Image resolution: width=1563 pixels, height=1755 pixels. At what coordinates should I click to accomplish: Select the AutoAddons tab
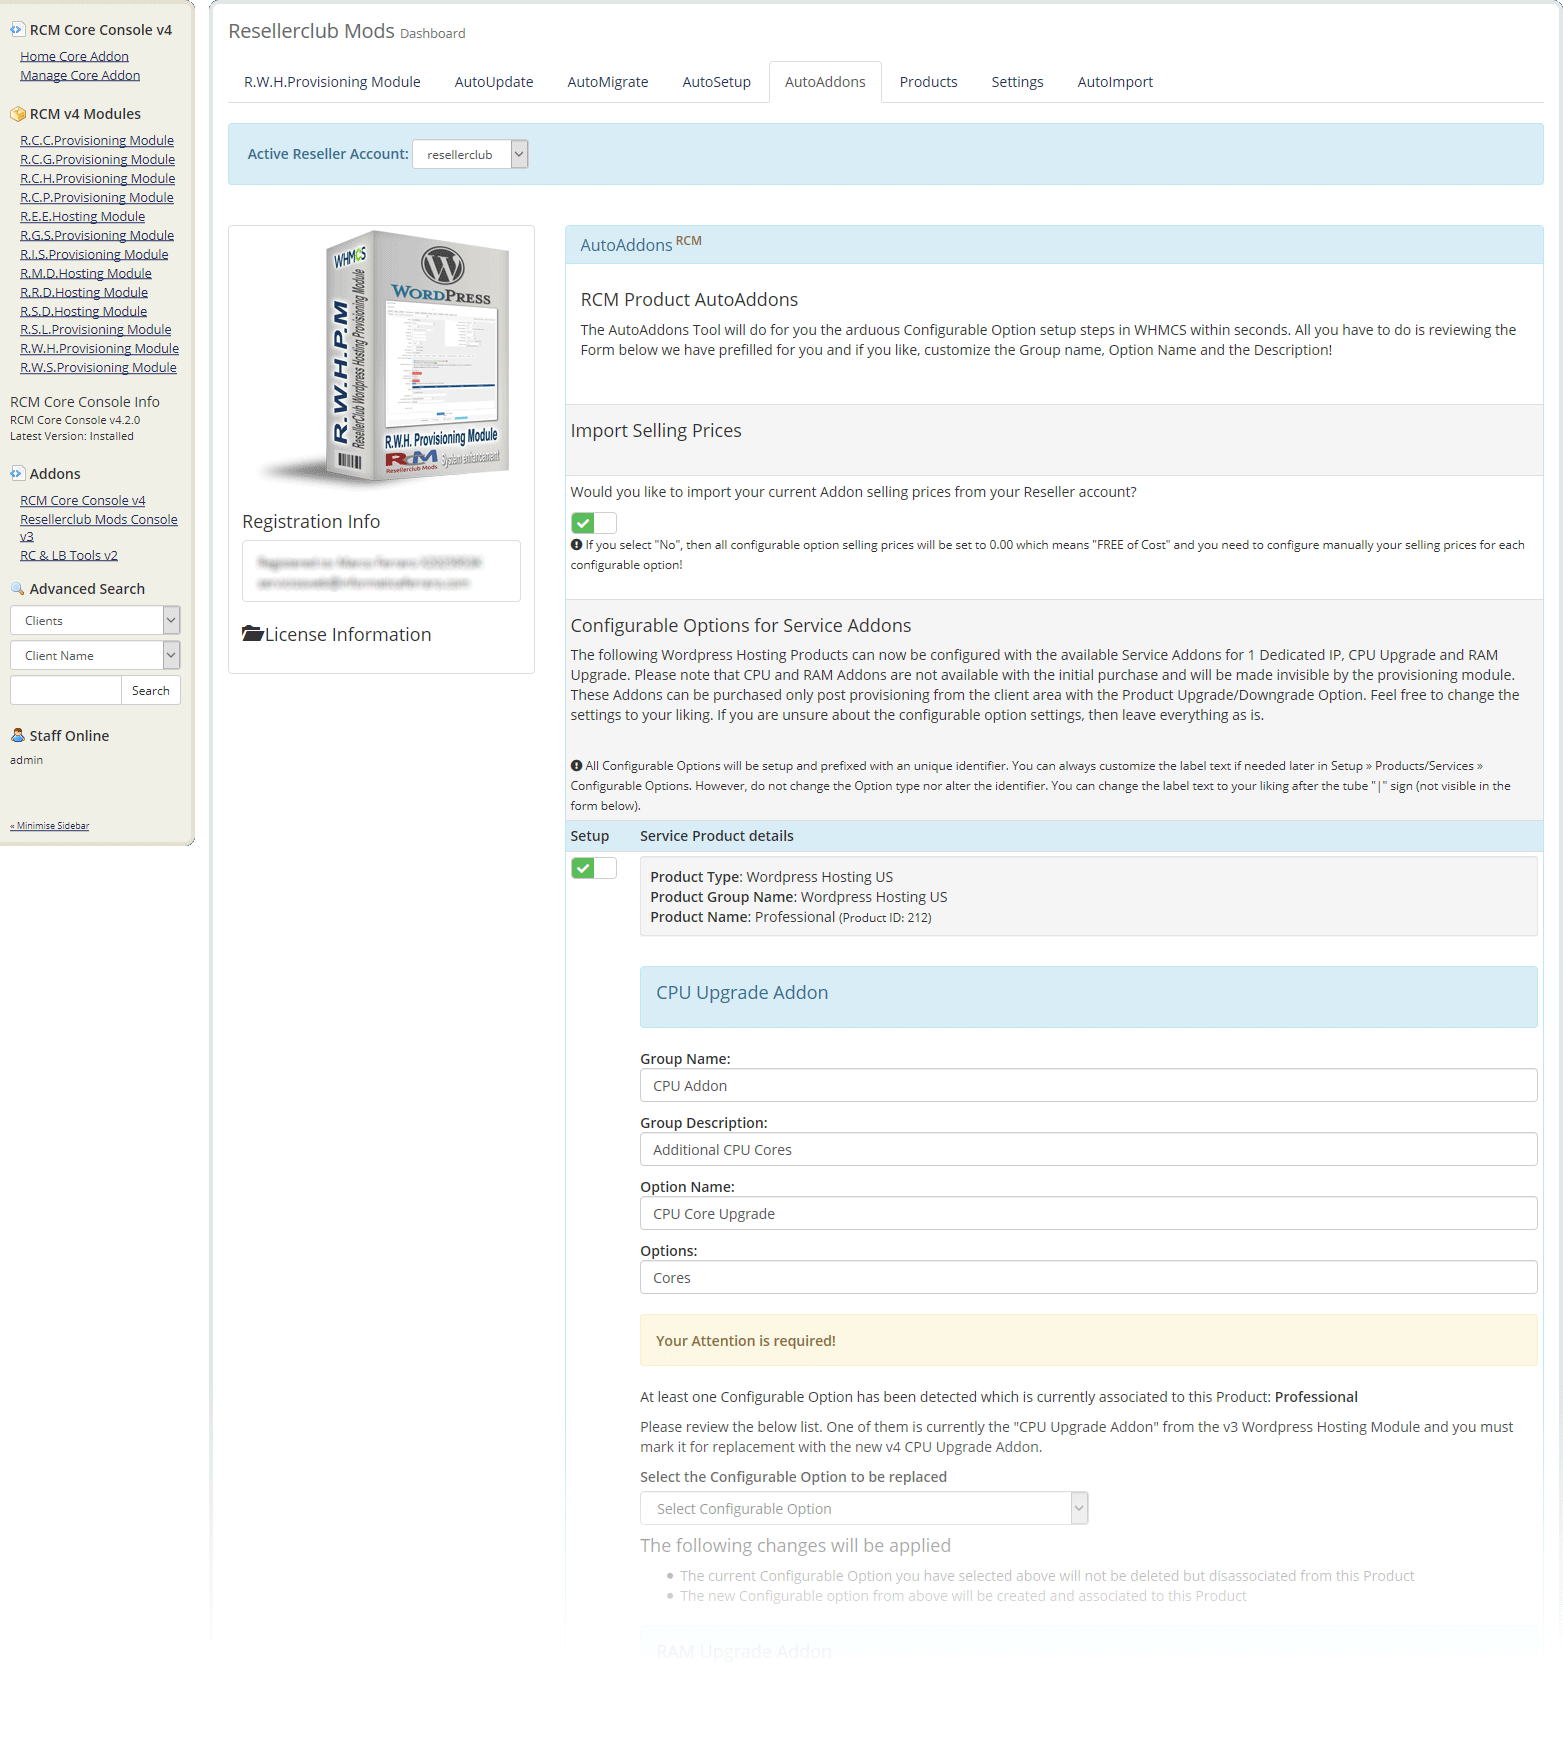[x=825, y=82]
